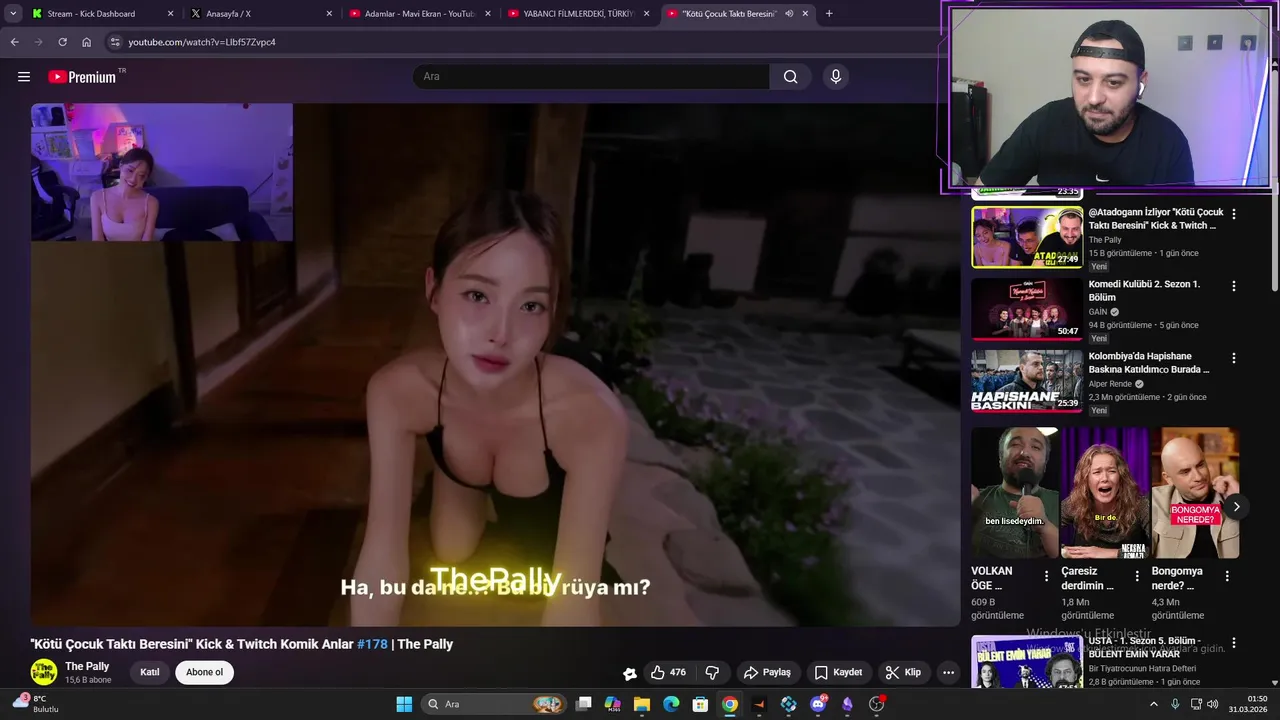Close the Anasayfa / X tab
The image size is (1280, 720).
[x=329, y=14]
